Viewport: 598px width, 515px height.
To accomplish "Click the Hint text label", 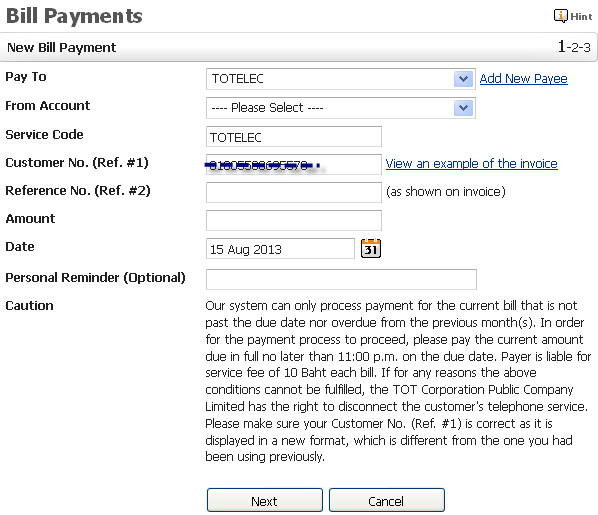I will (x=581, y=16).
